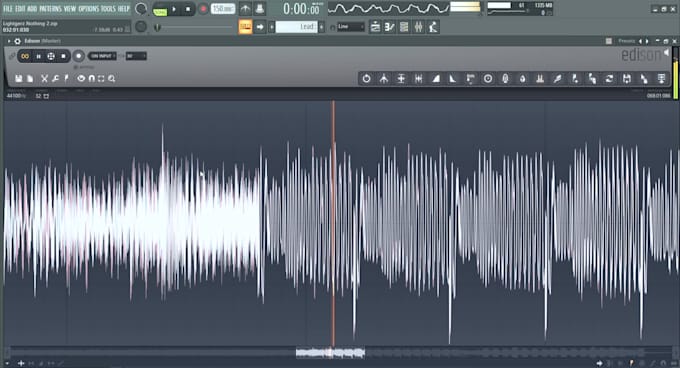
Task: Open the VIEW menu
Action: tap(70, 9)
